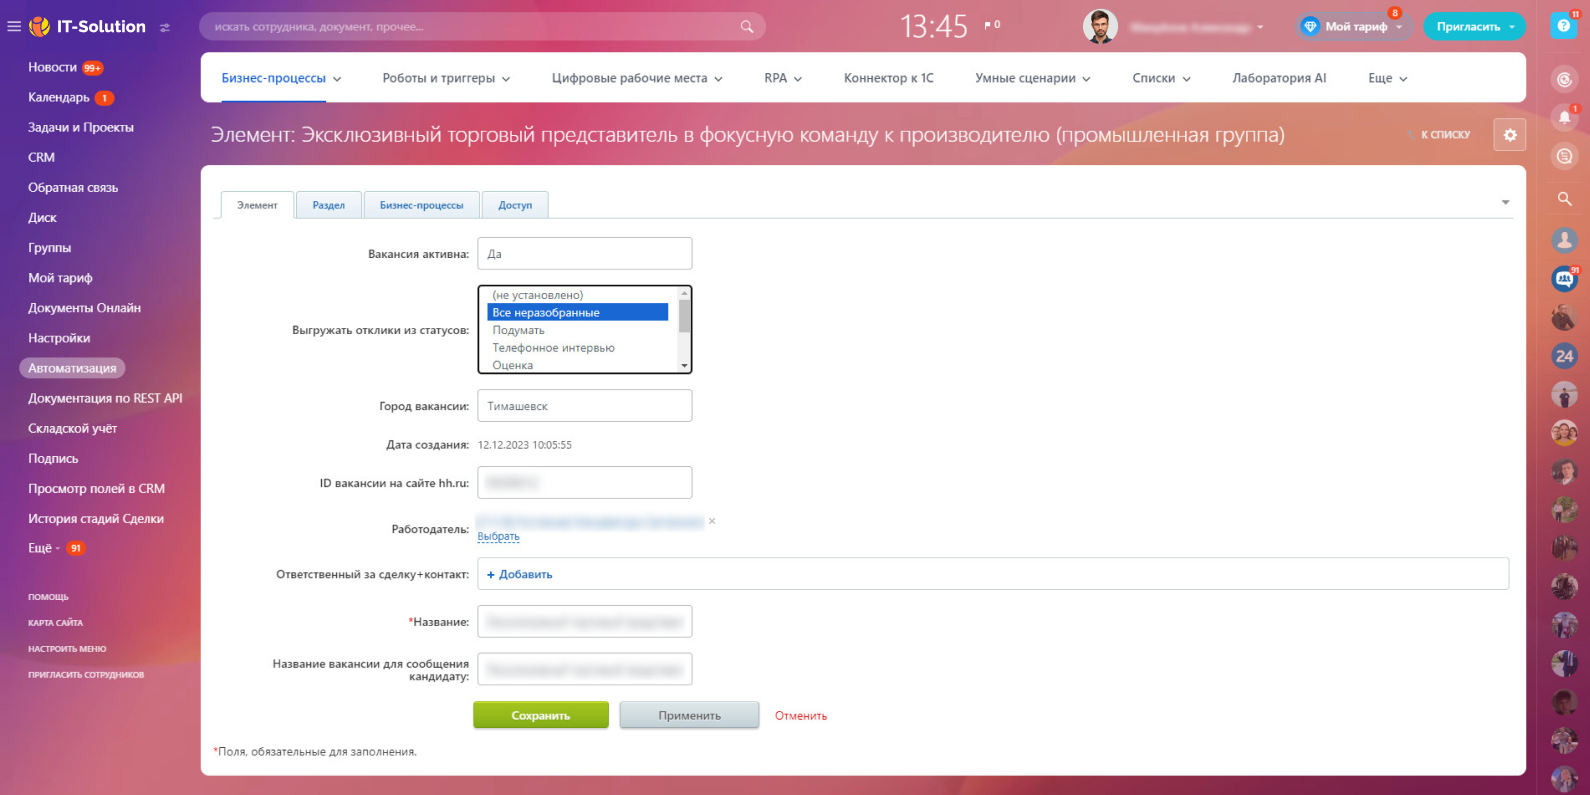Image resolution: width=1590 pixels, height=795 pixels.
Task: Open the spiral icon at top of right sidebar
Action: (x=1565, y=79)
